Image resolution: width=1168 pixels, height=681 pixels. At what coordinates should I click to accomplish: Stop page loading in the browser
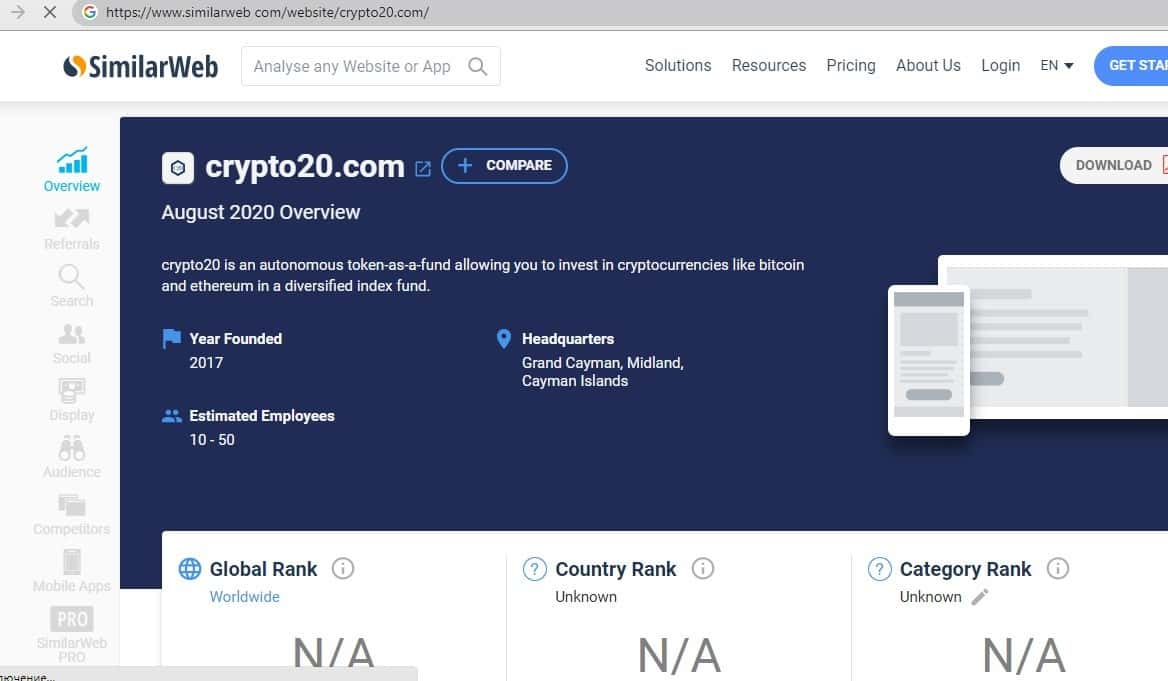tap(50, 13)
